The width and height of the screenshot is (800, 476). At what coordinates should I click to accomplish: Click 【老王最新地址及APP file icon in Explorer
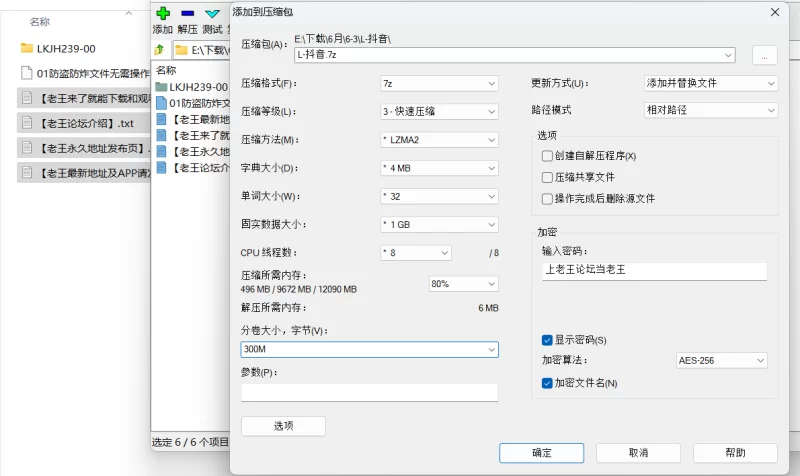27,173
